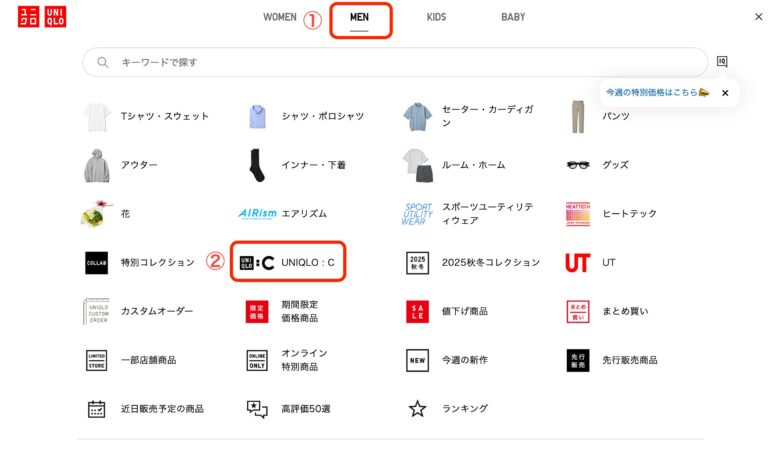
Task: Open the 高評価50選 review icon
Action: click(x=257, y=409)
